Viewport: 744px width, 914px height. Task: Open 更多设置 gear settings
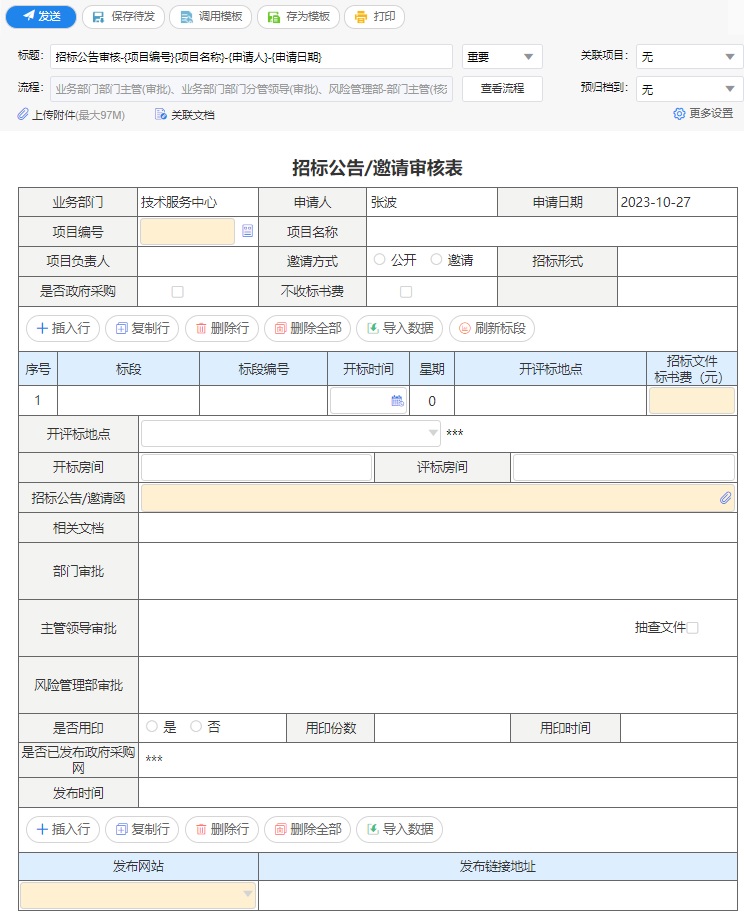[x=703, y=113]
